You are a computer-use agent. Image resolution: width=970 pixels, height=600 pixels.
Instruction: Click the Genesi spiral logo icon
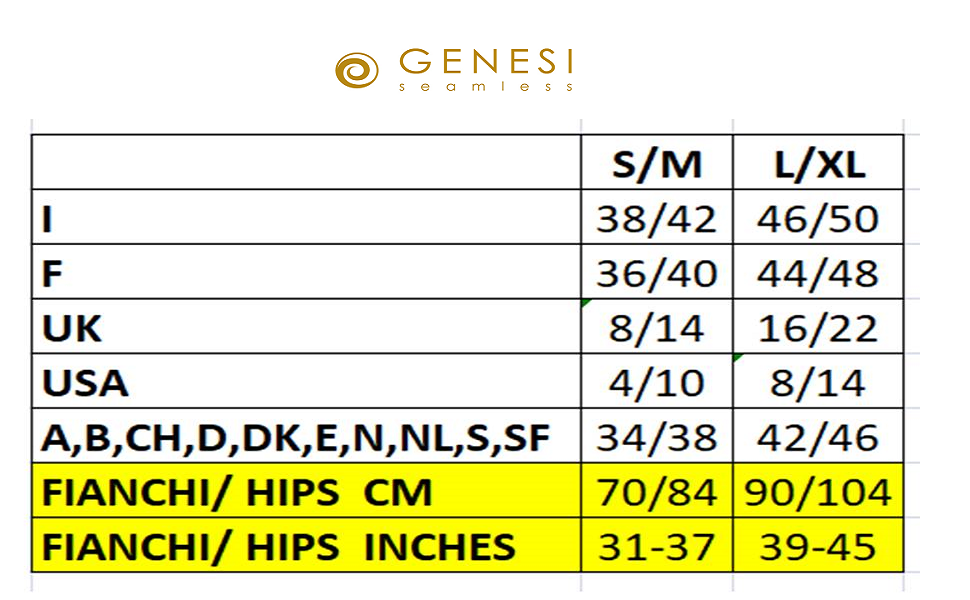click(357, 70)
